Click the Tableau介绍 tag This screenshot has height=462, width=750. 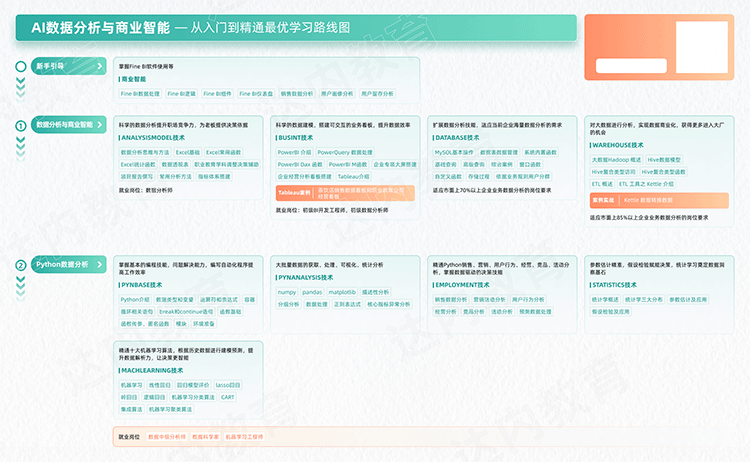353,176
